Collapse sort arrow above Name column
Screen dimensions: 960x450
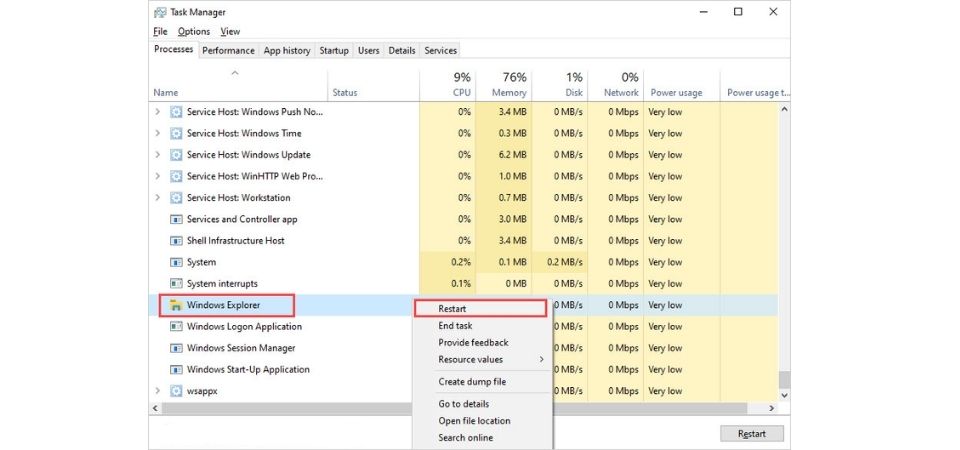point(234,73)
